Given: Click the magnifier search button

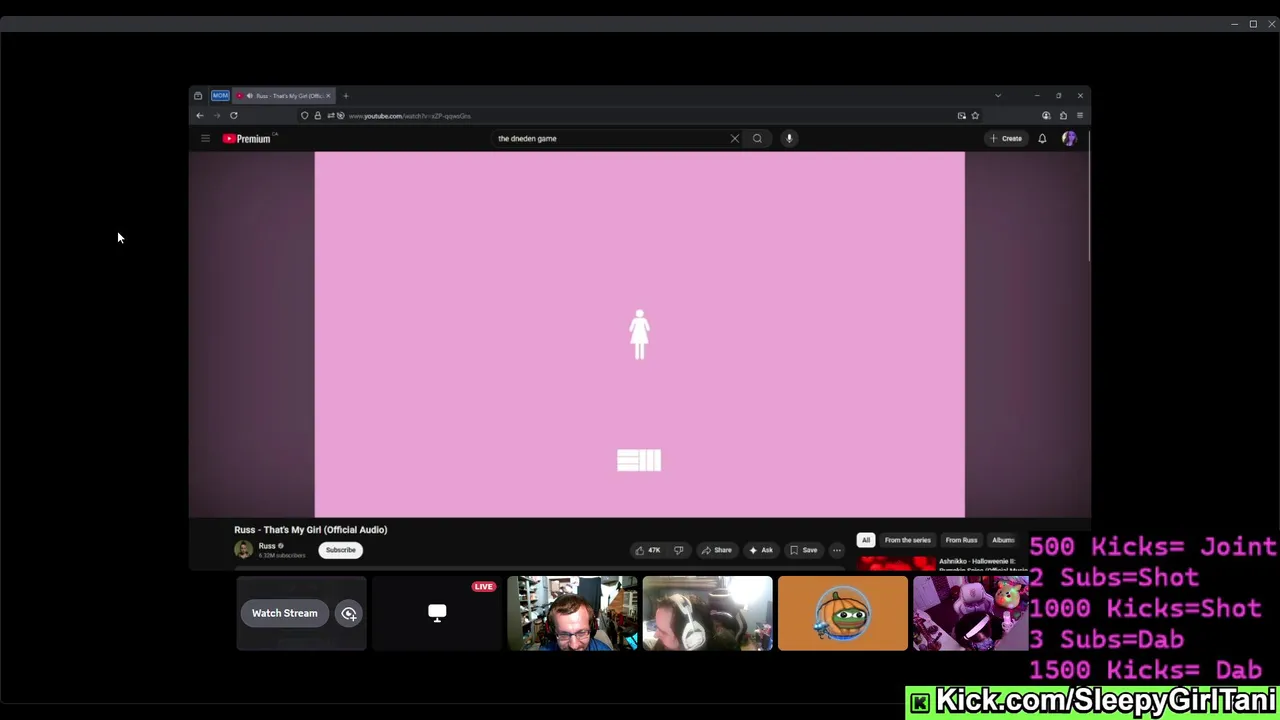Looking at the screenshot, I should point(757,138).
